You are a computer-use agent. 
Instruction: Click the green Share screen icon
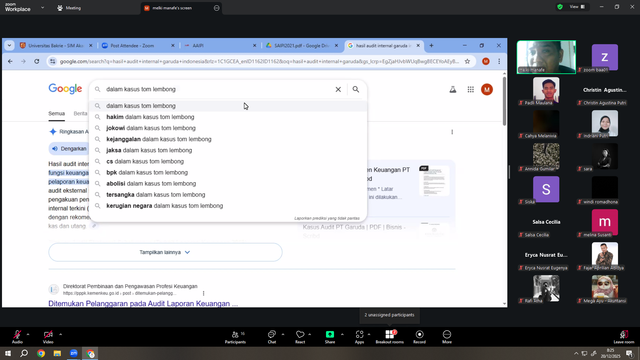click(x=330, y=335)
